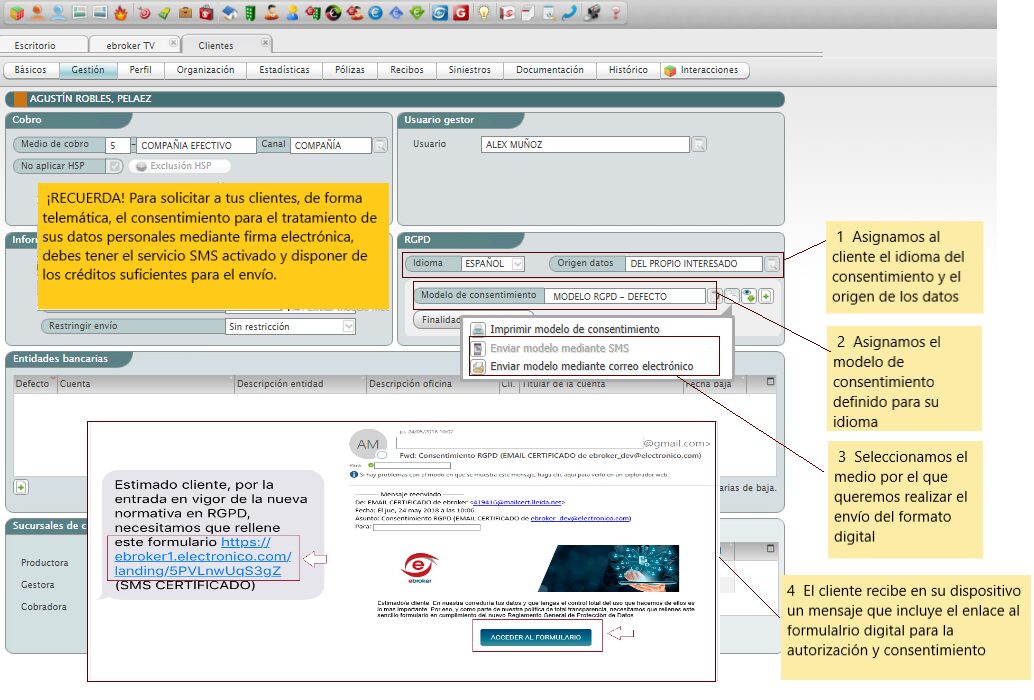Click the Exclusión HSP button
The width and height of the screenshot is (1034, 700).
pos(179,166)
